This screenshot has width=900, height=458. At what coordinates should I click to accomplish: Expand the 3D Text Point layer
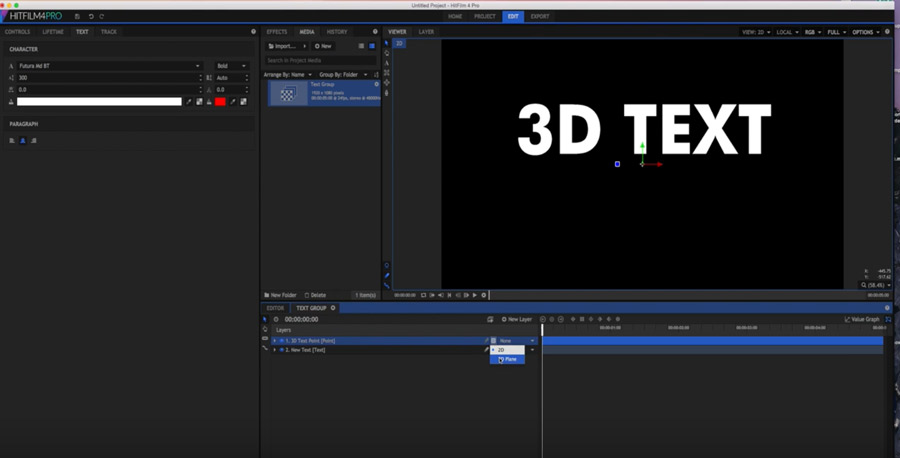point(274,341)
